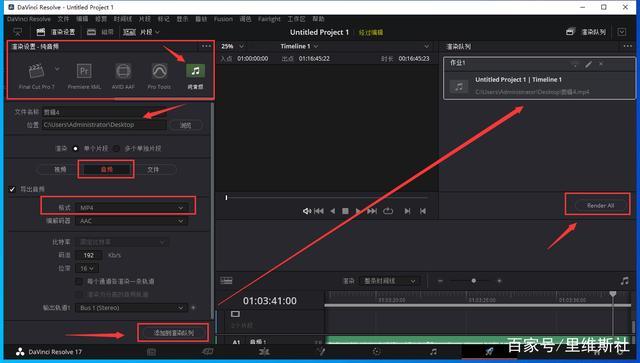Select the Pro Tools render preset
The image size is (640, 363).
159,76
